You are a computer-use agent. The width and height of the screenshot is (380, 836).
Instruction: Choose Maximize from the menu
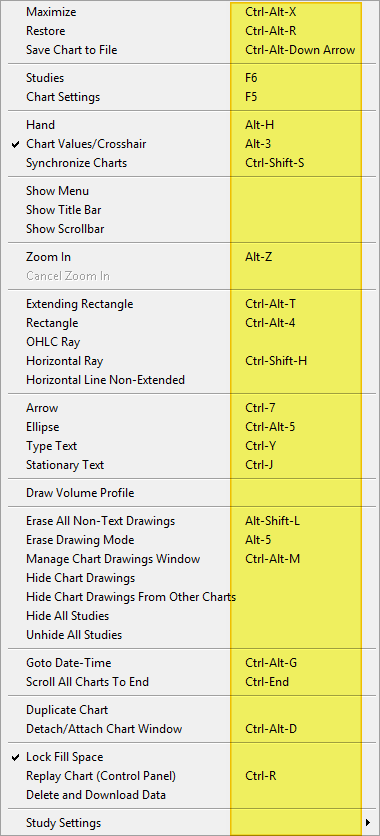190,12
